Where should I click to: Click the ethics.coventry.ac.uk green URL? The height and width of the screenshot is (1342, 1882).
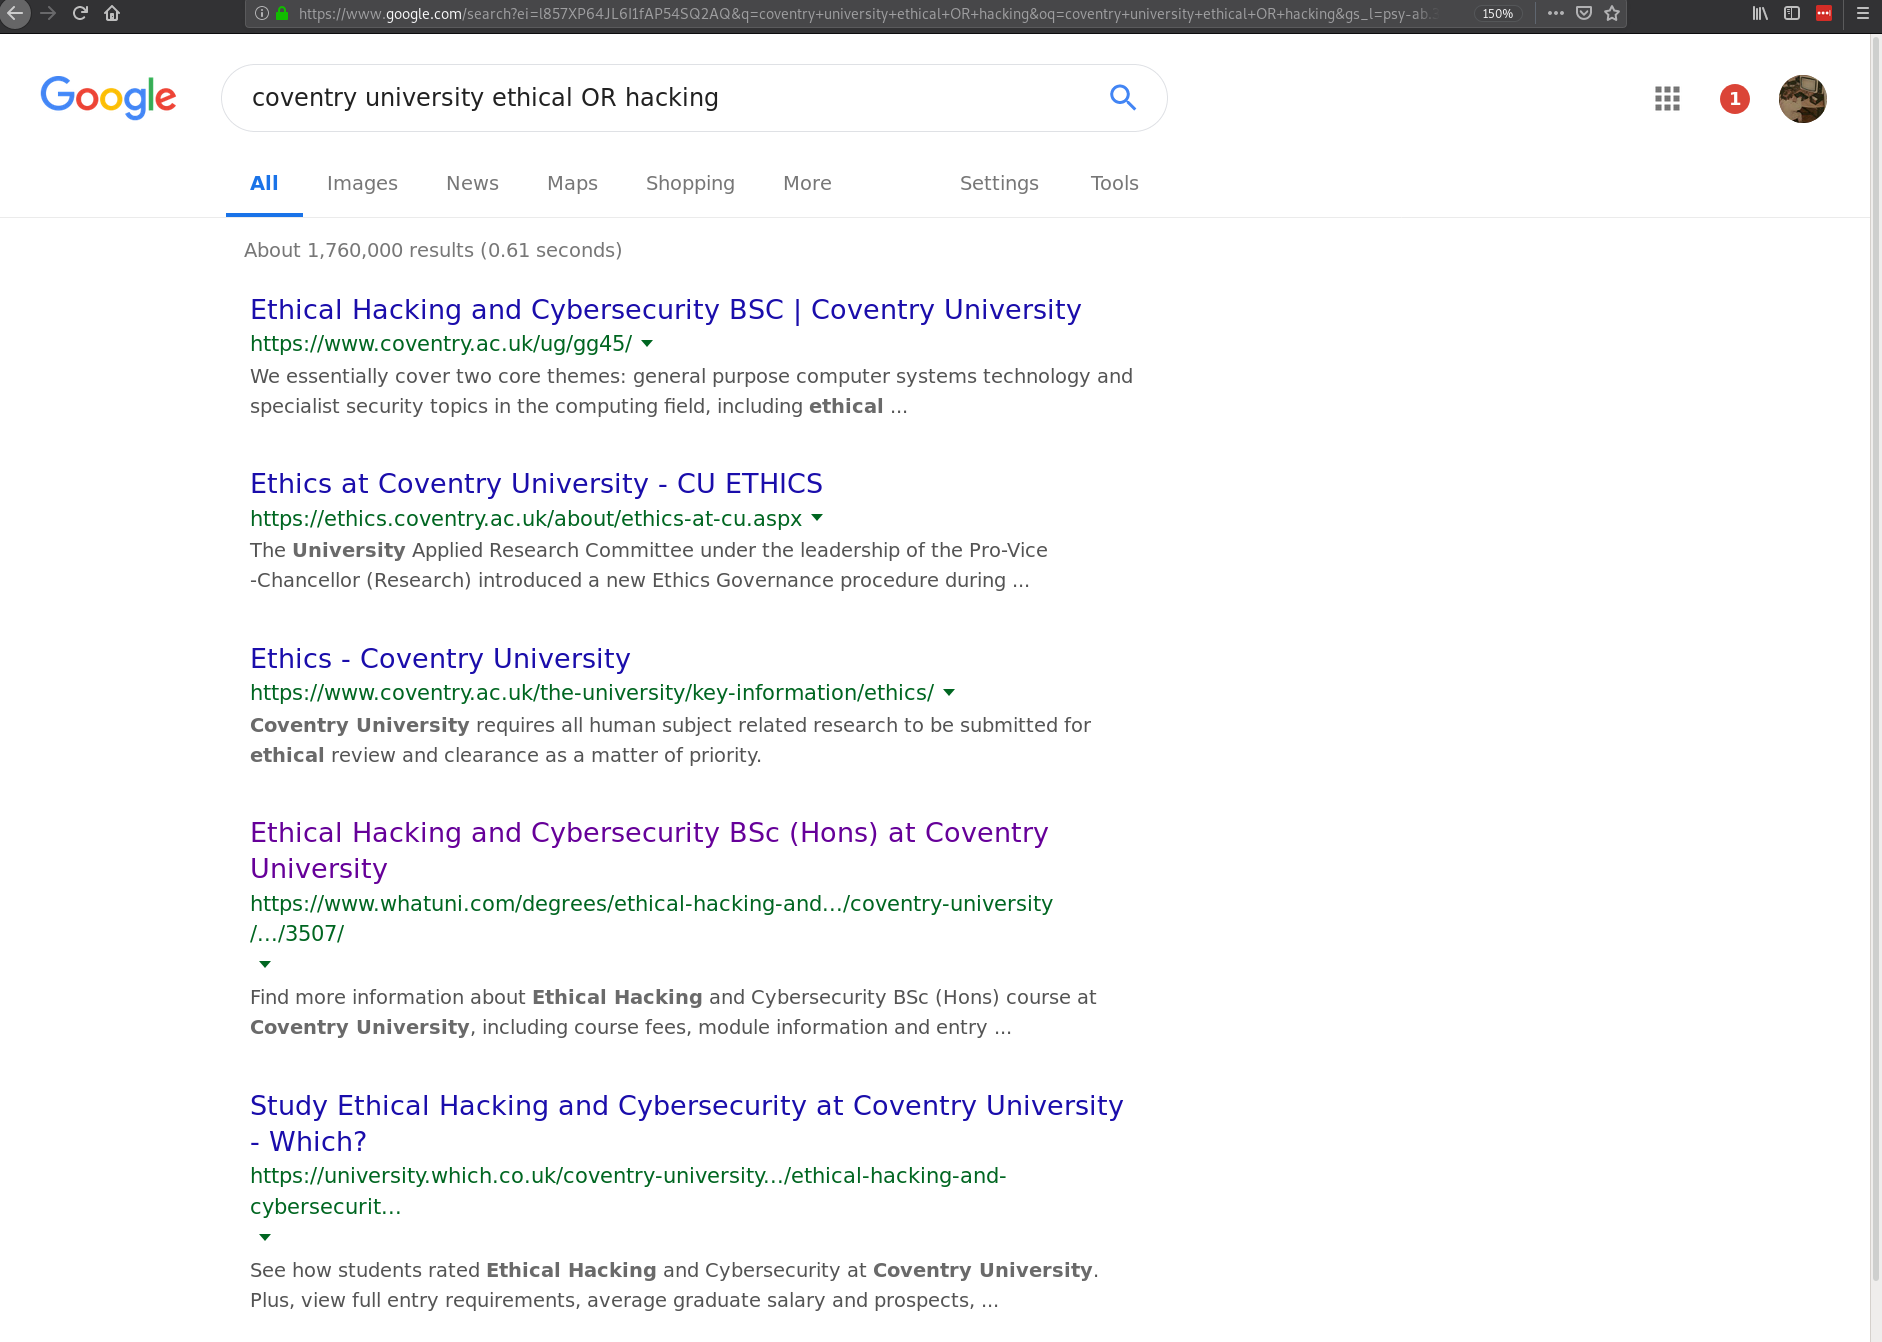click(x=526, y=518)
